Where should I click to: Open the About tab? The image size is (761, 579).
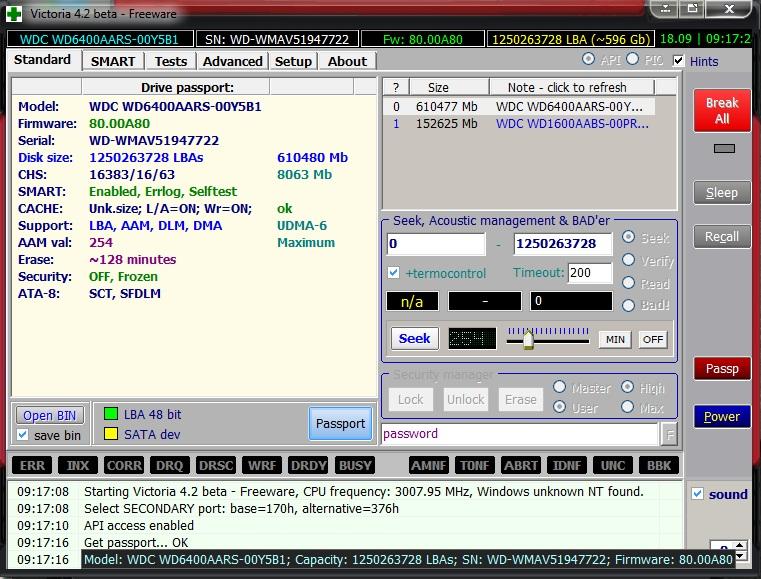click(x=347, y=61)
